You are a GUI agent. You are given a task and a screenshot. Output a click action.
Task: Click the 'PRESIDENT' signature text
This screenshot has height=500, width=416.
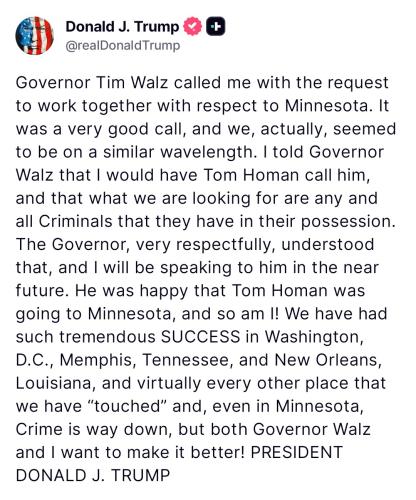pyautogui.click(x=297, y=452)
